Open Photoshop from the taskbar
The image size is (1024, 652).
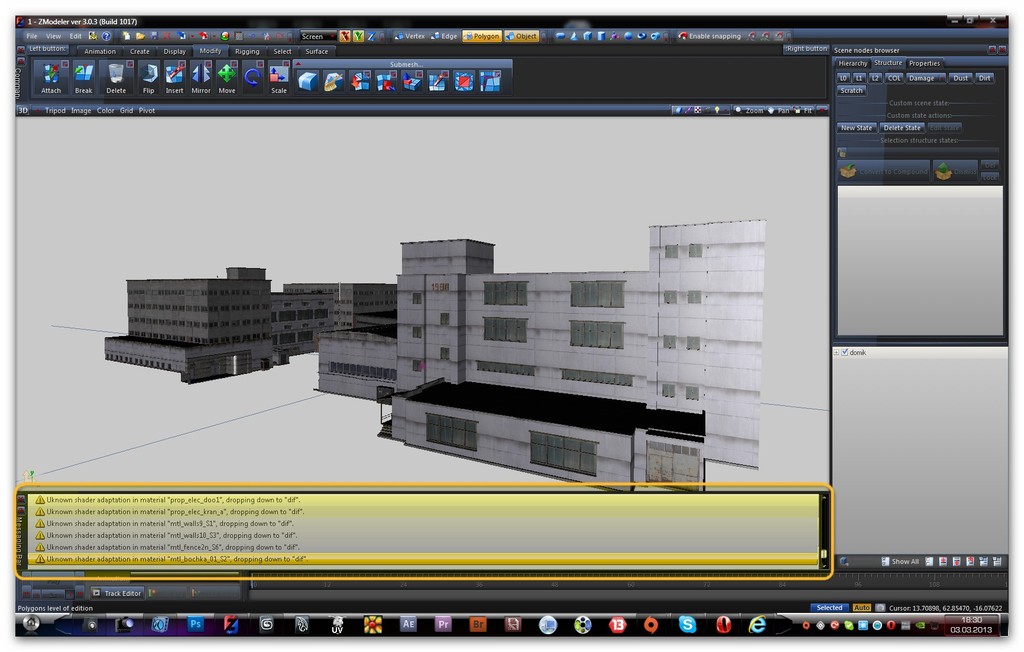coord(195,624)
